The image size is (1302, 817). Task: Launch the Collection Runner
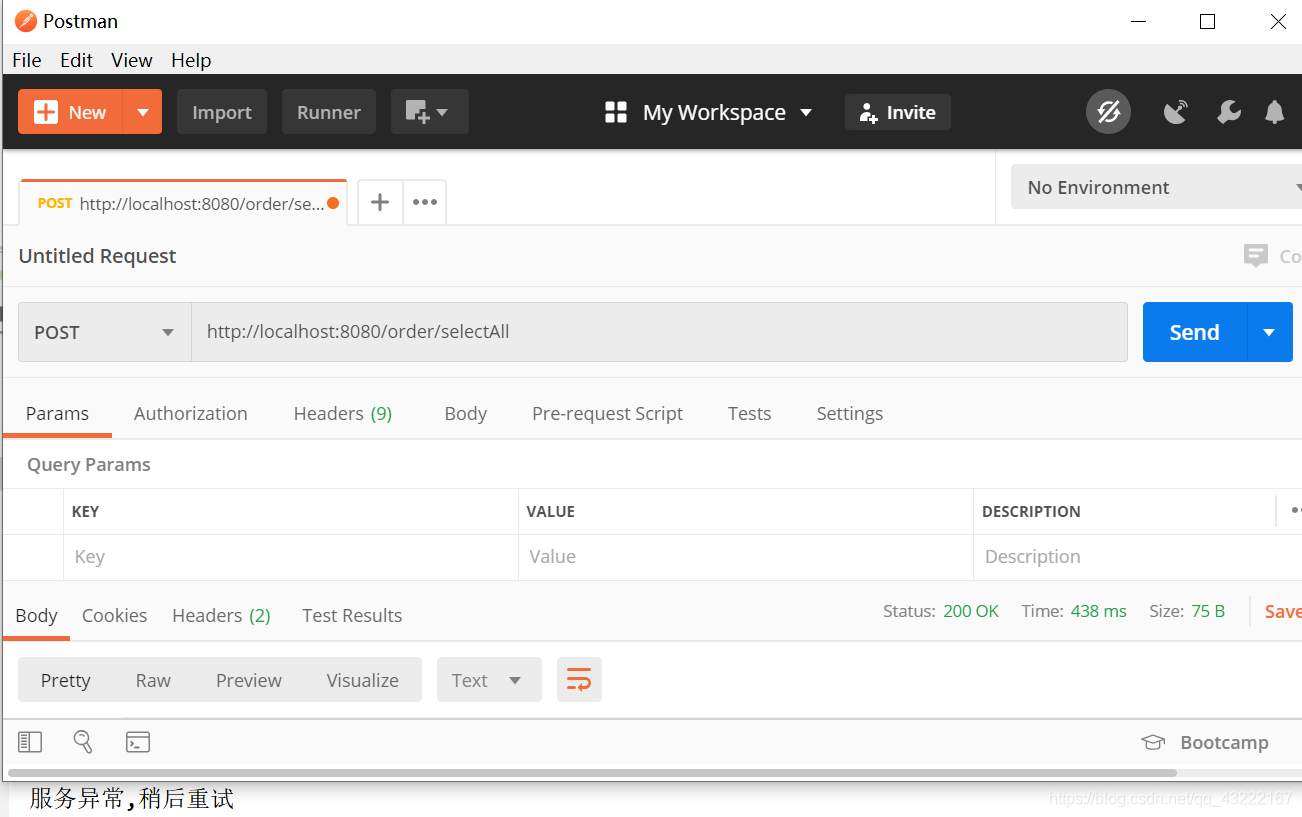click(x=328, y=112)
